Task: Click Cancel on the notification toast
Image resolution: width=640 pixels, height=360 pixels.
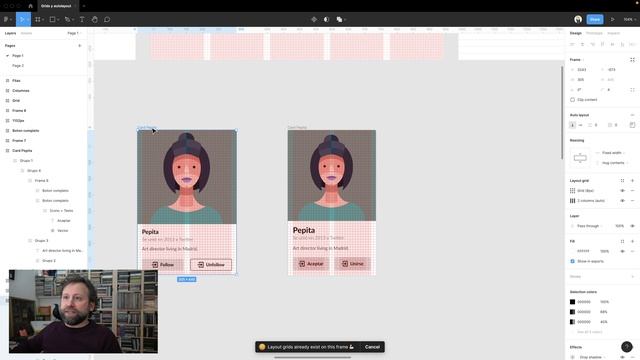Action: pos(372,347)
